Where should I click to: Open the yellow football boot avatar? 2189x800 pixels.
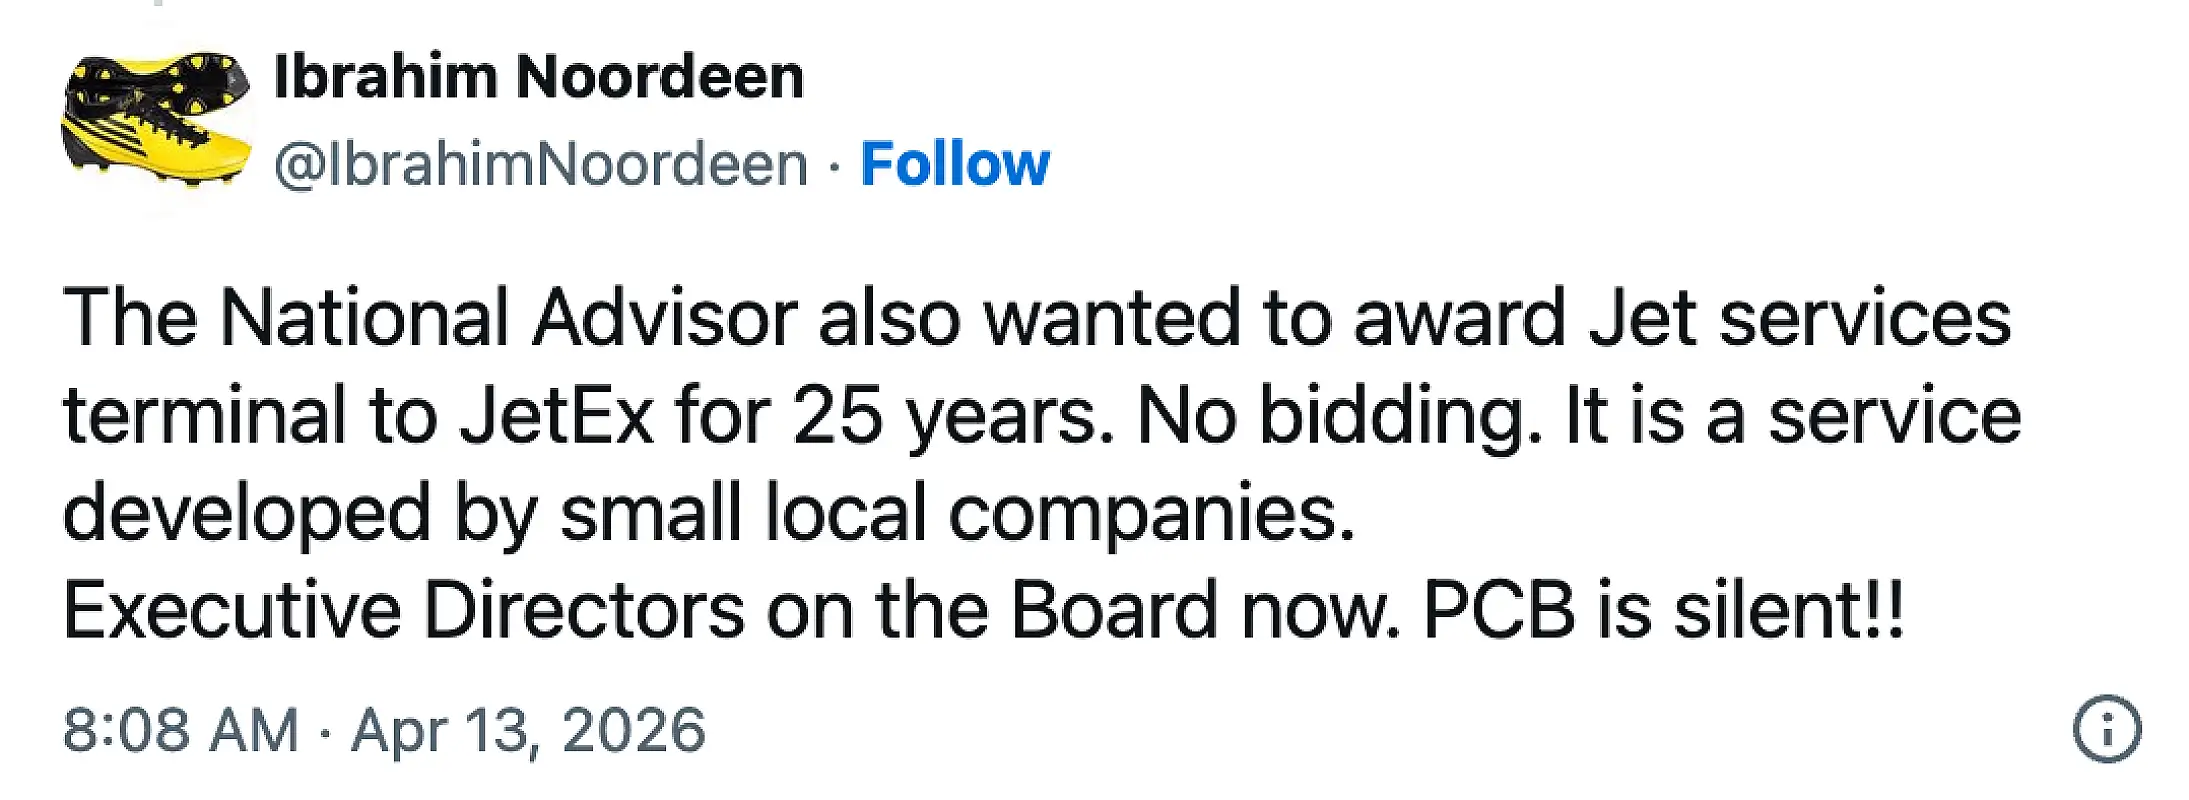[156, 118]
